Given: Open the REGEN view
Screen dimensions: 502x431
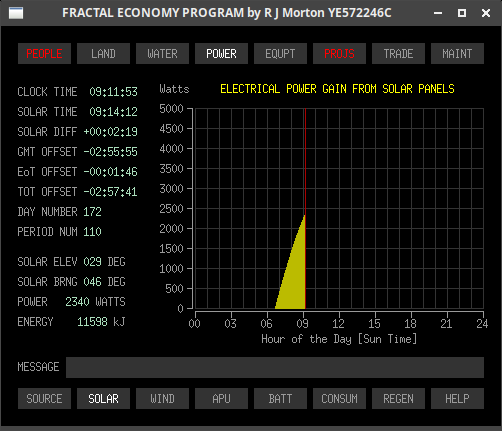Looking at the screenshot, I should [398, 398].
